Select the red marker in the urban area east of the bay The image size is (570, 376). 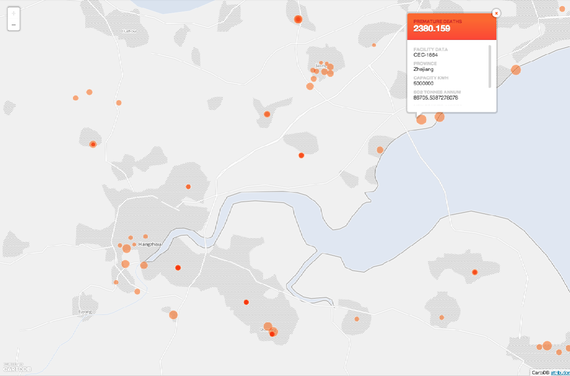(474, 272)
